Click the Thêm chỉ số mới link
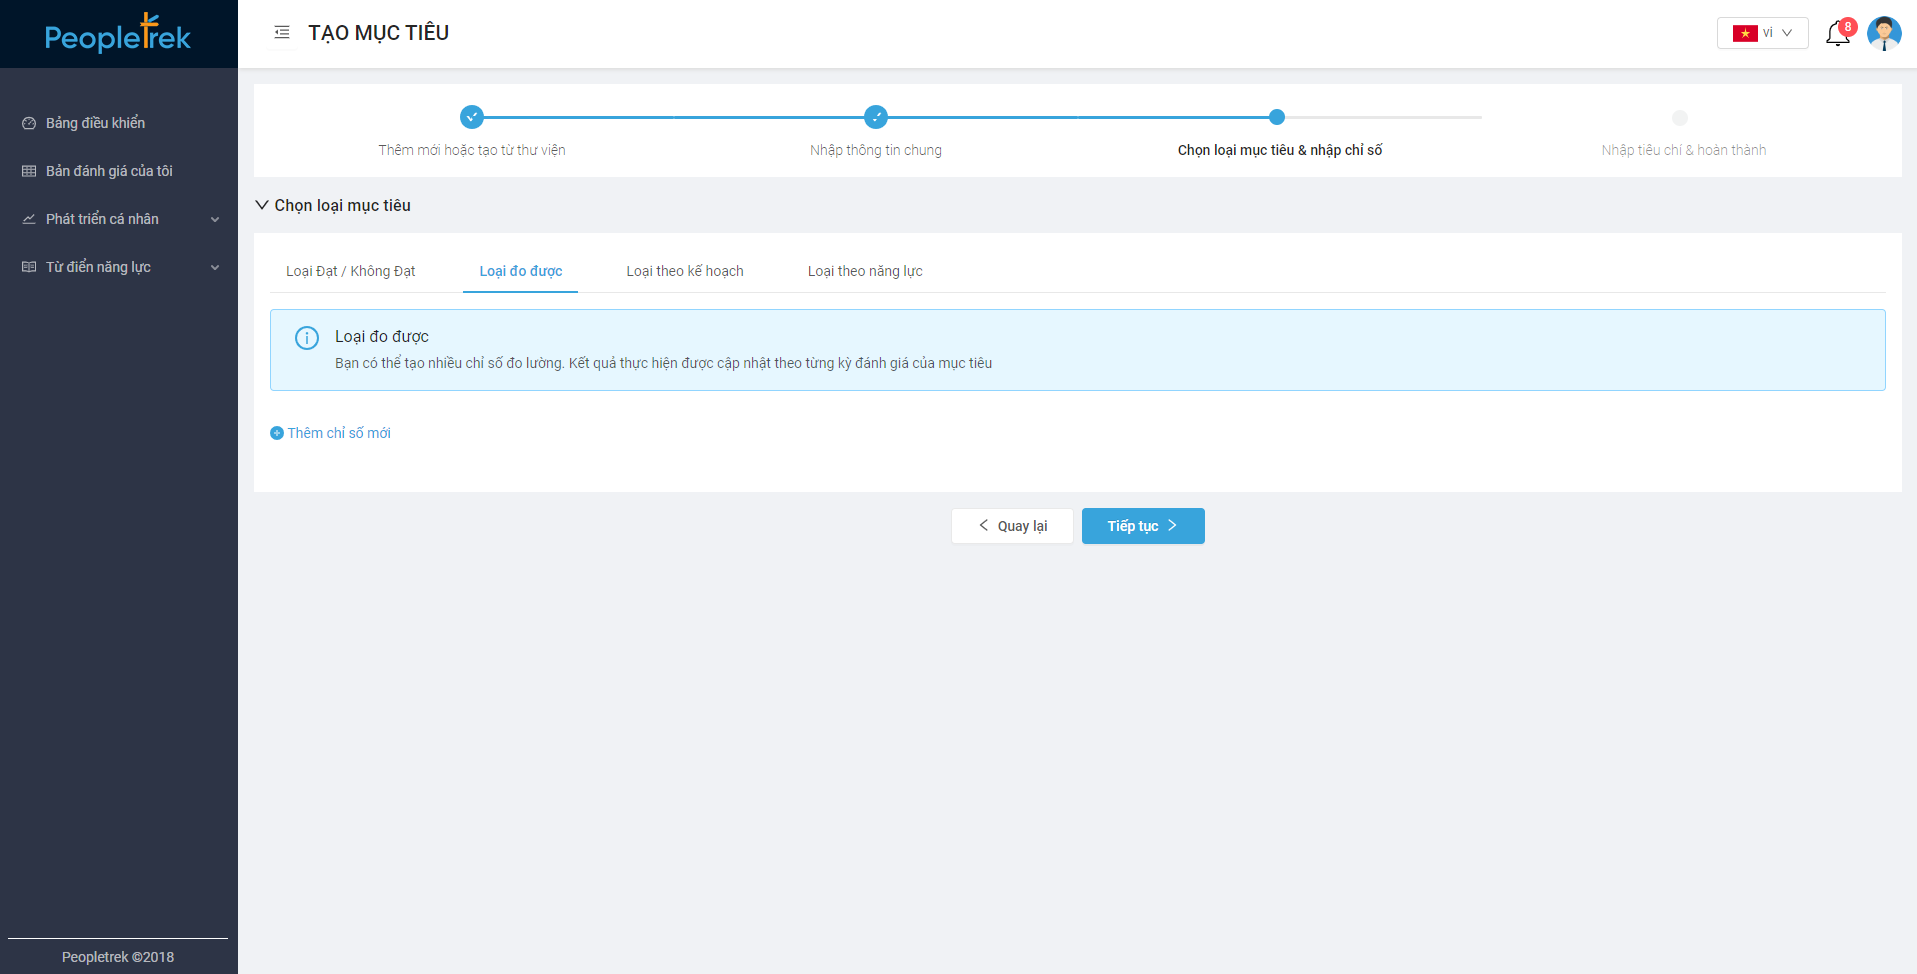 [x=339, y=433]
